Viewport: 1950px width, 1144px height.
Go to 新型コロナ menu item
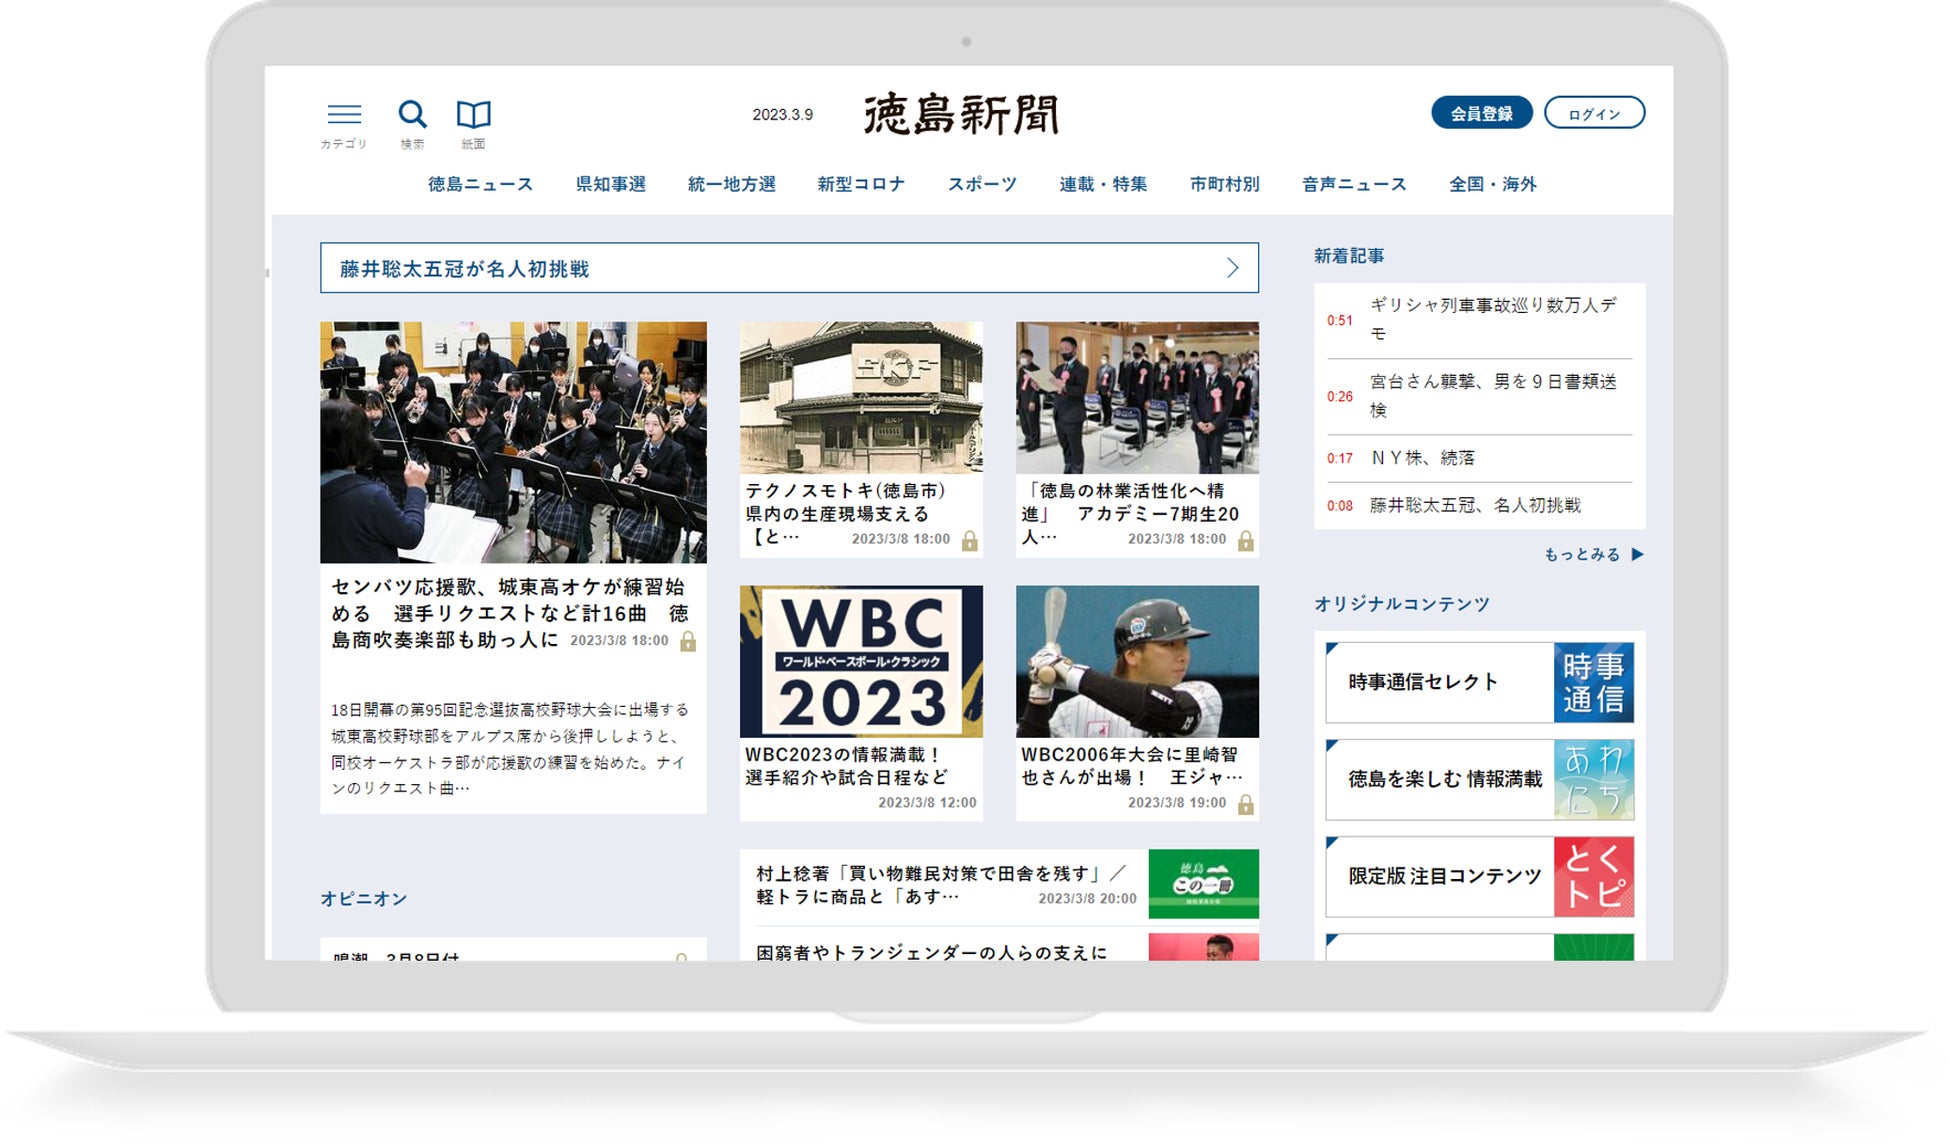861,184
